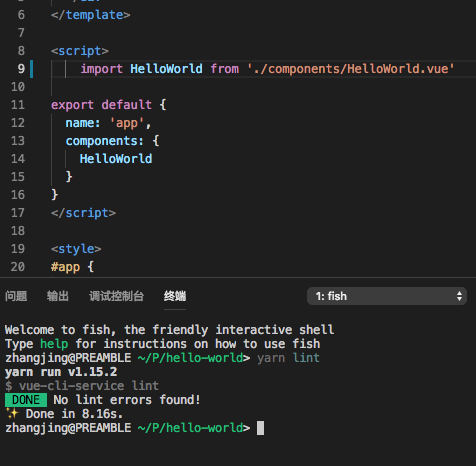Click the #app selector on line 20
This screenshot has height=466, width=476.
[65, 267]
